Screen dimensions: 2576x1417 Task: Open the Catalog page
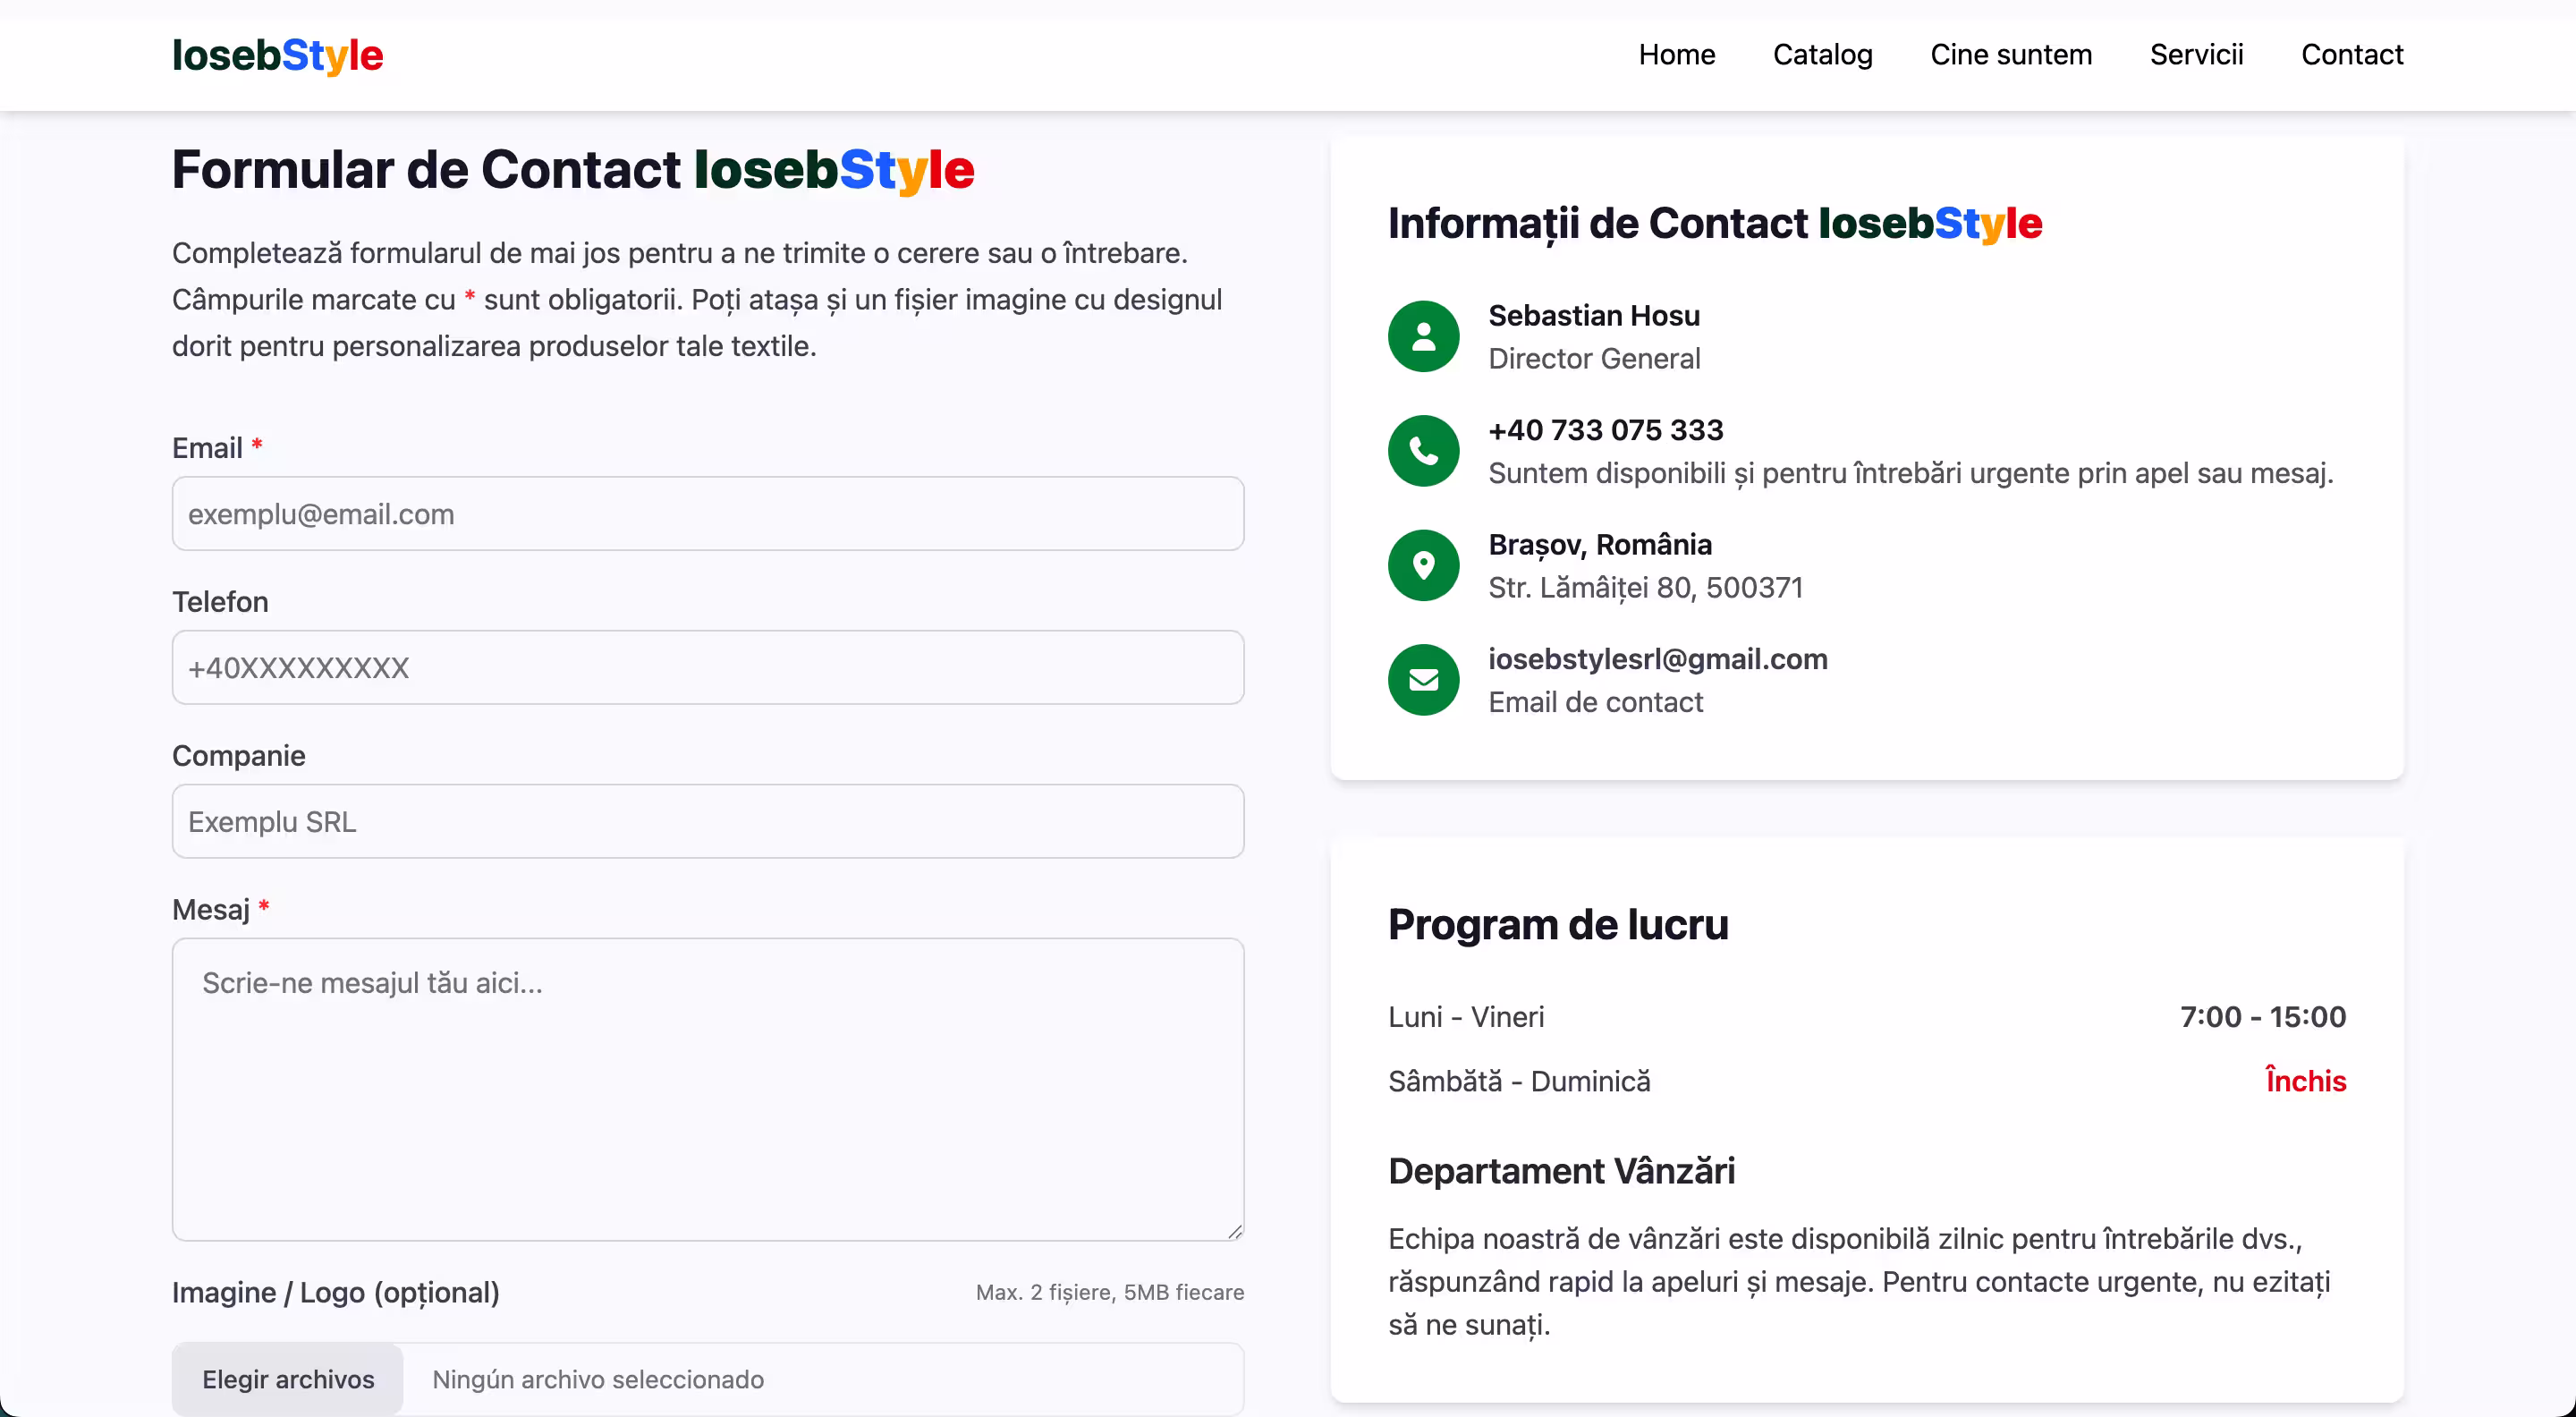1822,54
